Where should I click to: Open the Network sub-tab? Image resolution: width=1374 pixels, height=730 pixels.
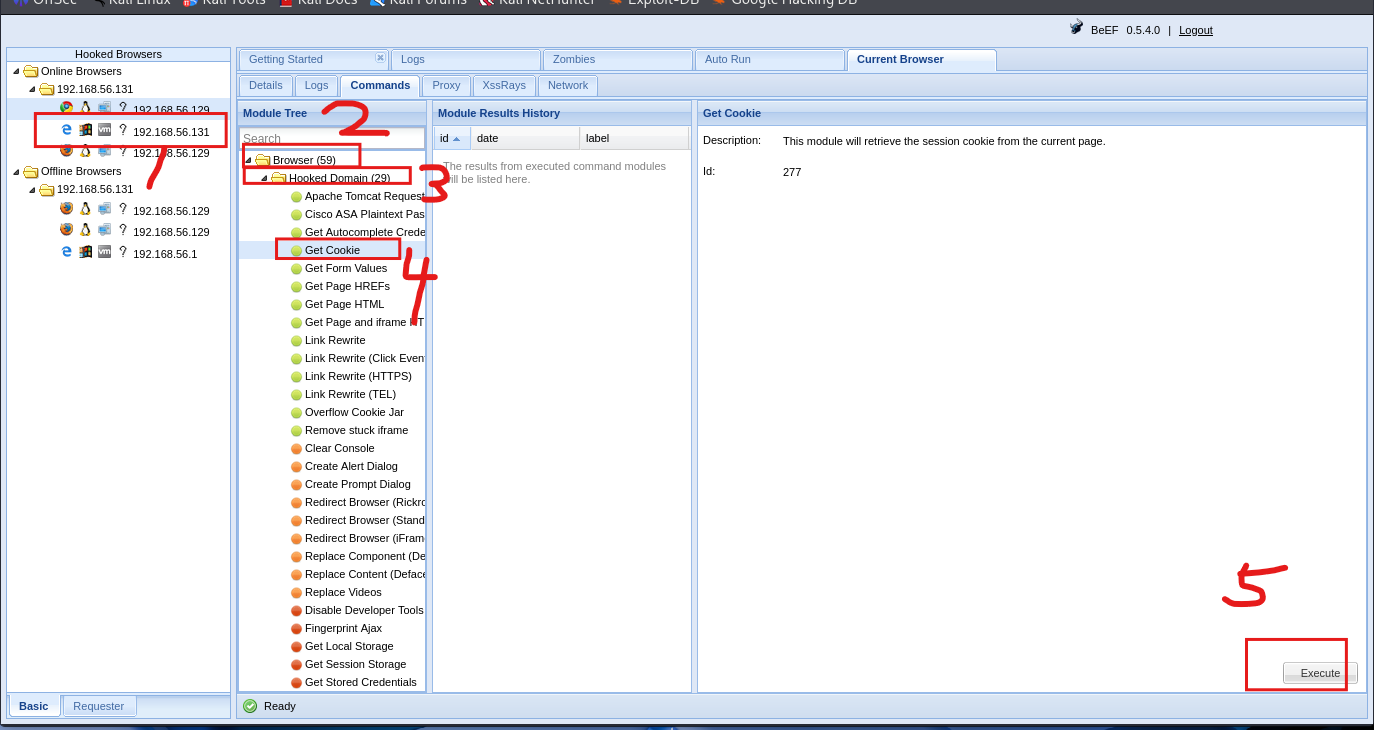tap(568, 86)
